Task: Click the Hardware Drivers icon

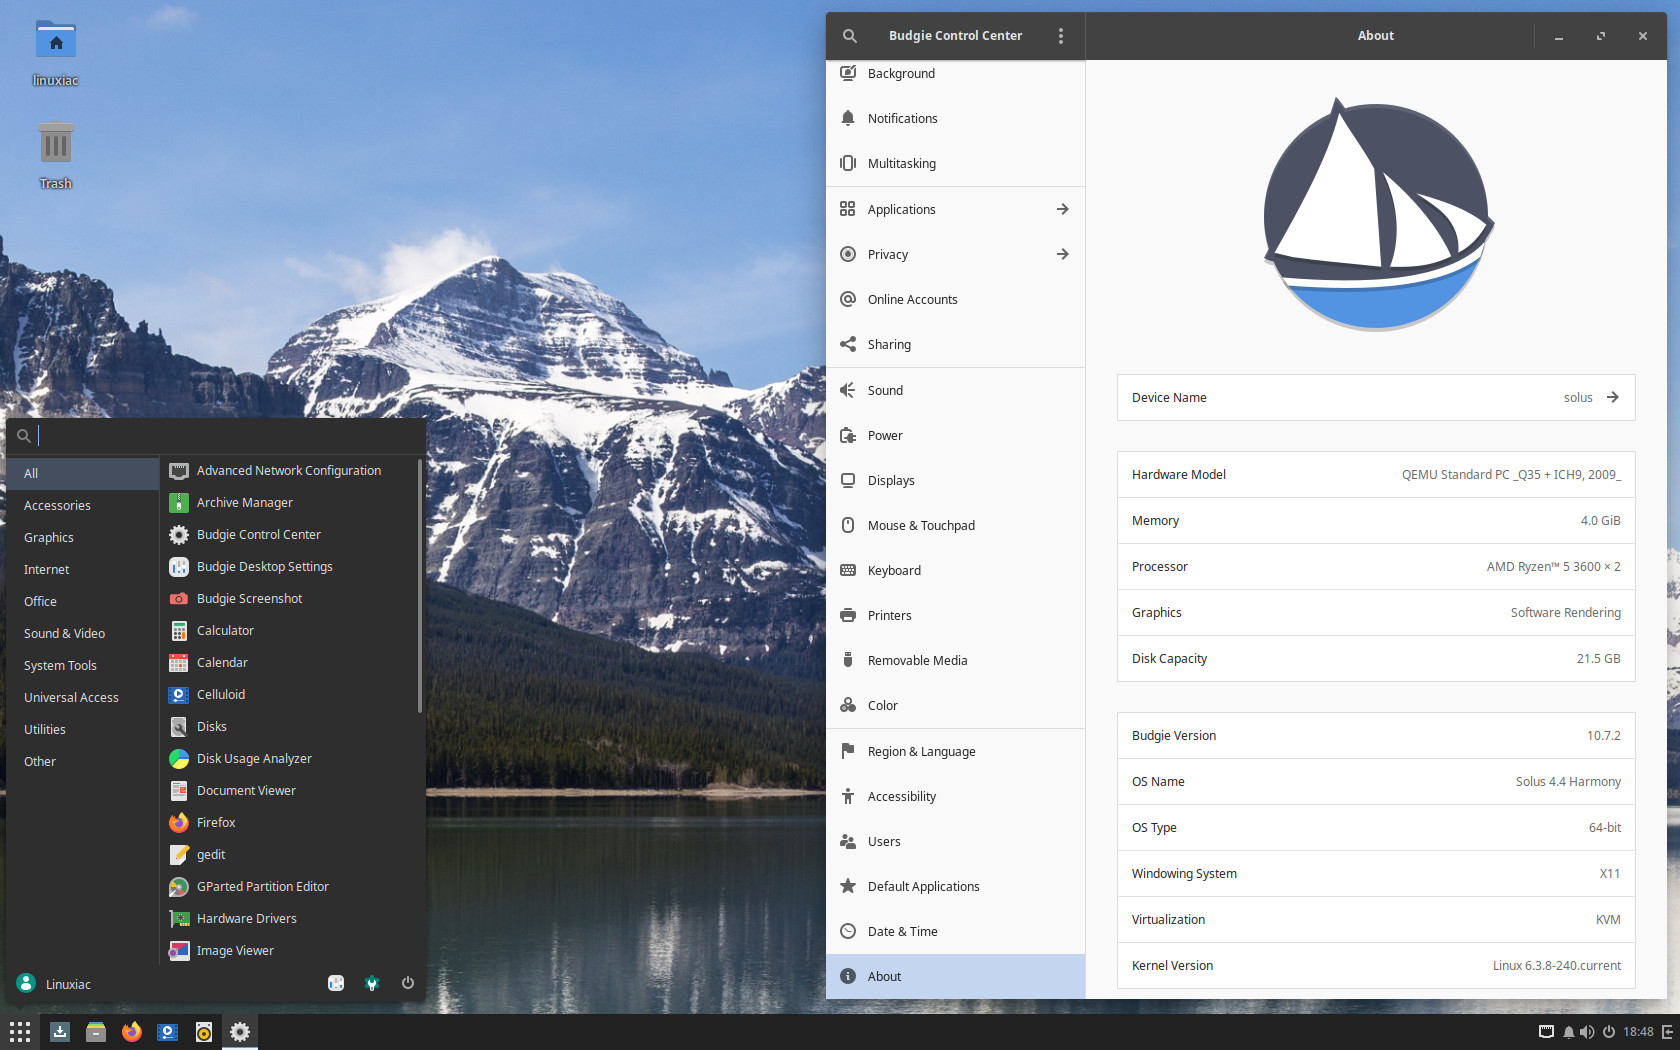Action: [x=179, y=918]
